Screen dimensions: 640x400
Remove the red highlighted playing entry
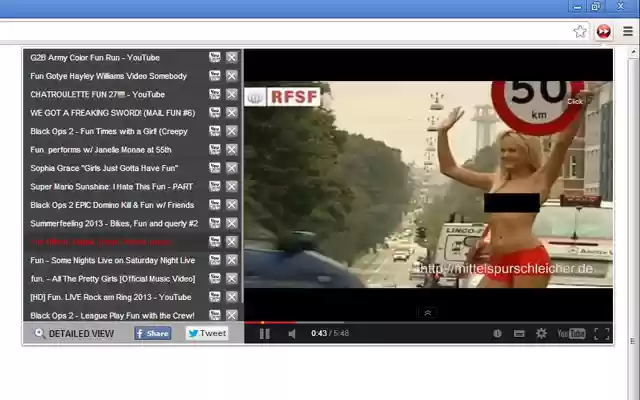tap(232, 242)
